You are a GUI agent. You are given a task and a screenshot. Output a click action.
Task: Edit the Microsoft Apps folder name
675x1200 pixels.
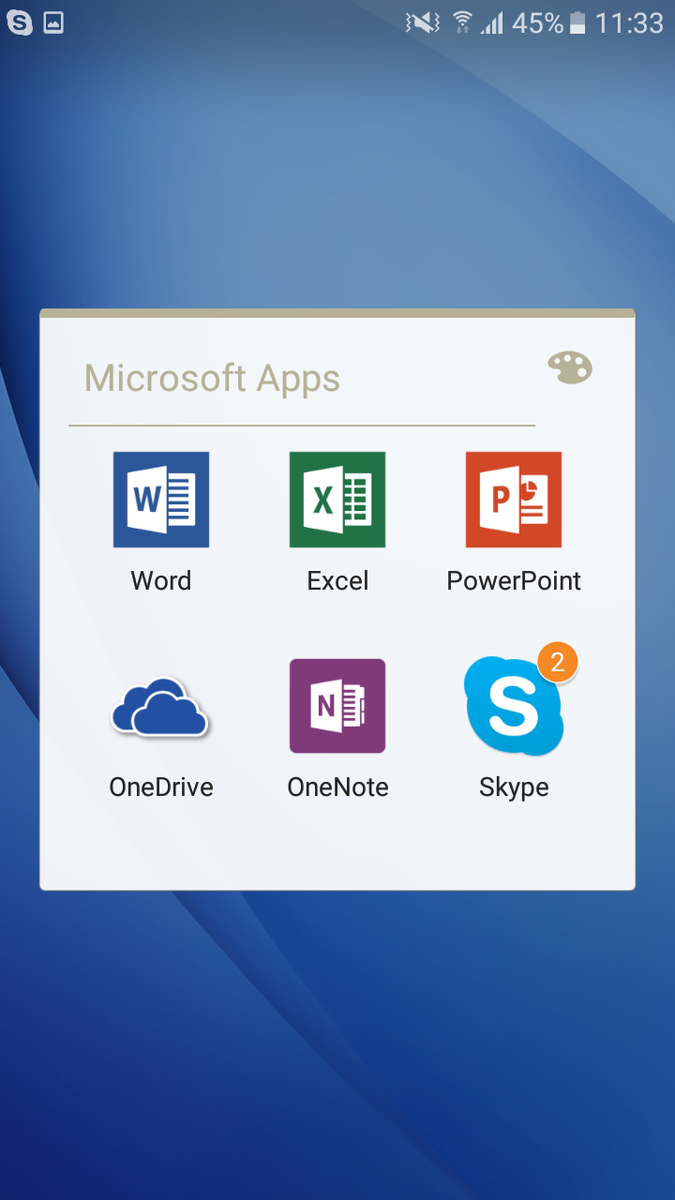[x=212, y=378]
